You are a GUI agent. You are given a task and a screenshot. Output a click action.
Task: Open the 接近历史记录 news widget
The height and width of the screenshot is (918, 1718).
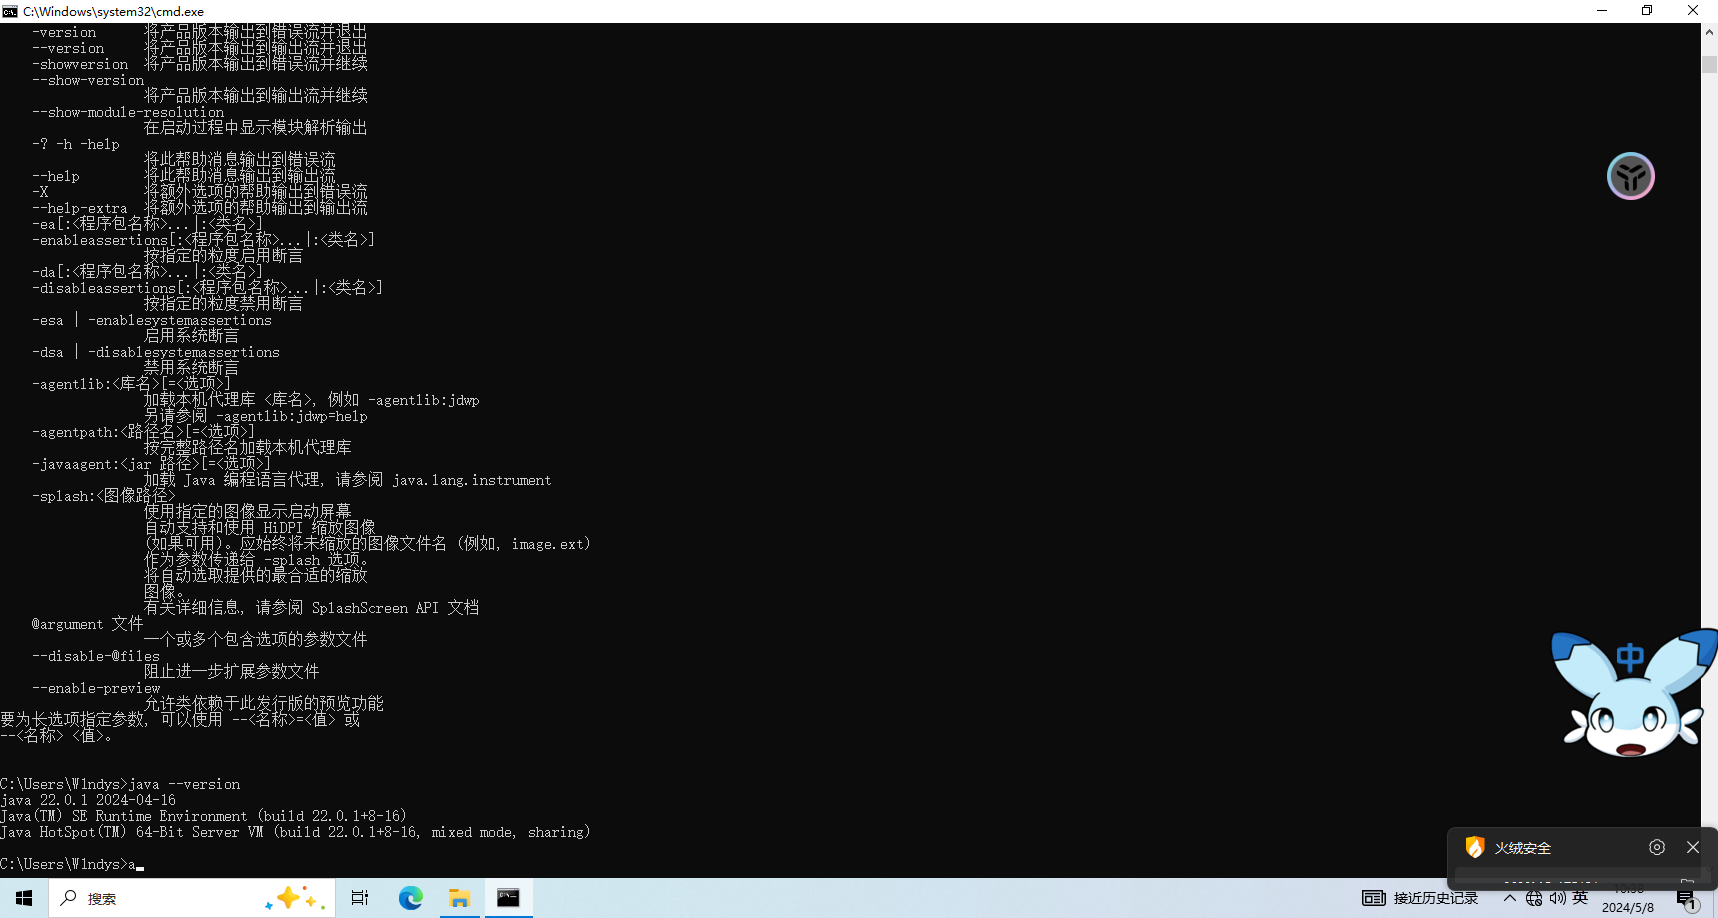pos(1420,898)
